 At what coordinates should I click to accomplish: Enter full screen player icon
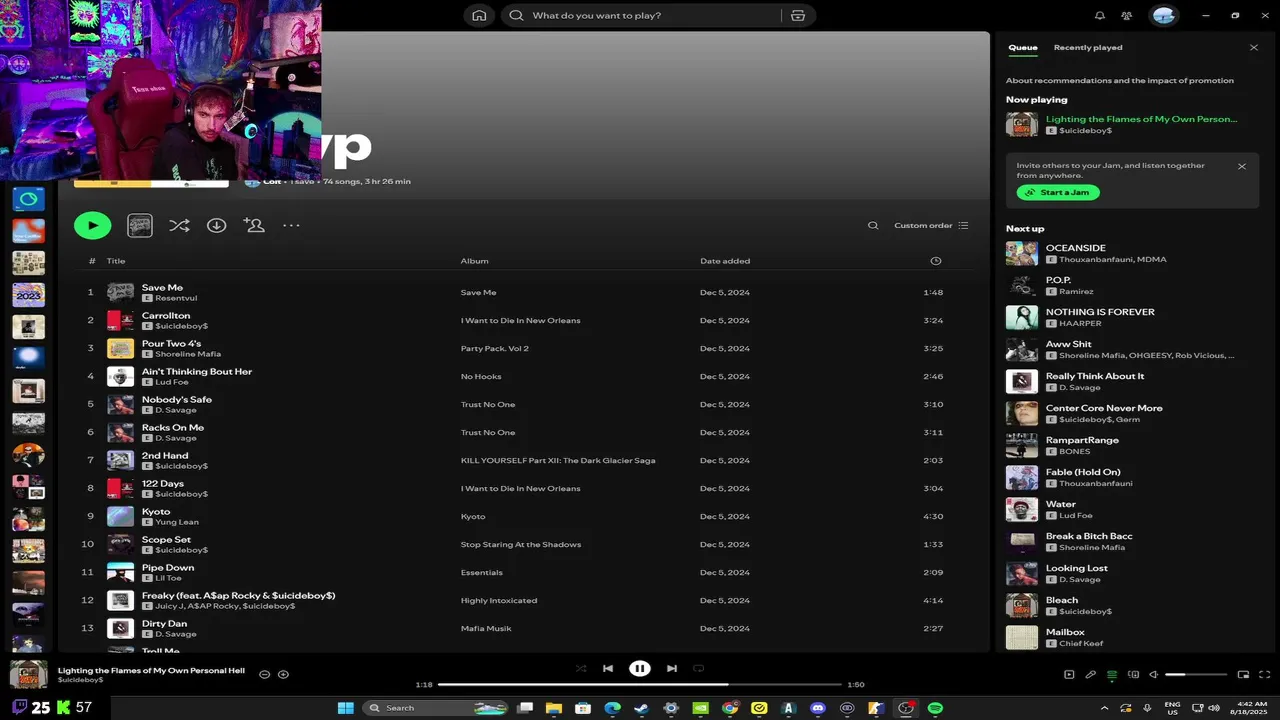coord(1265,675)
